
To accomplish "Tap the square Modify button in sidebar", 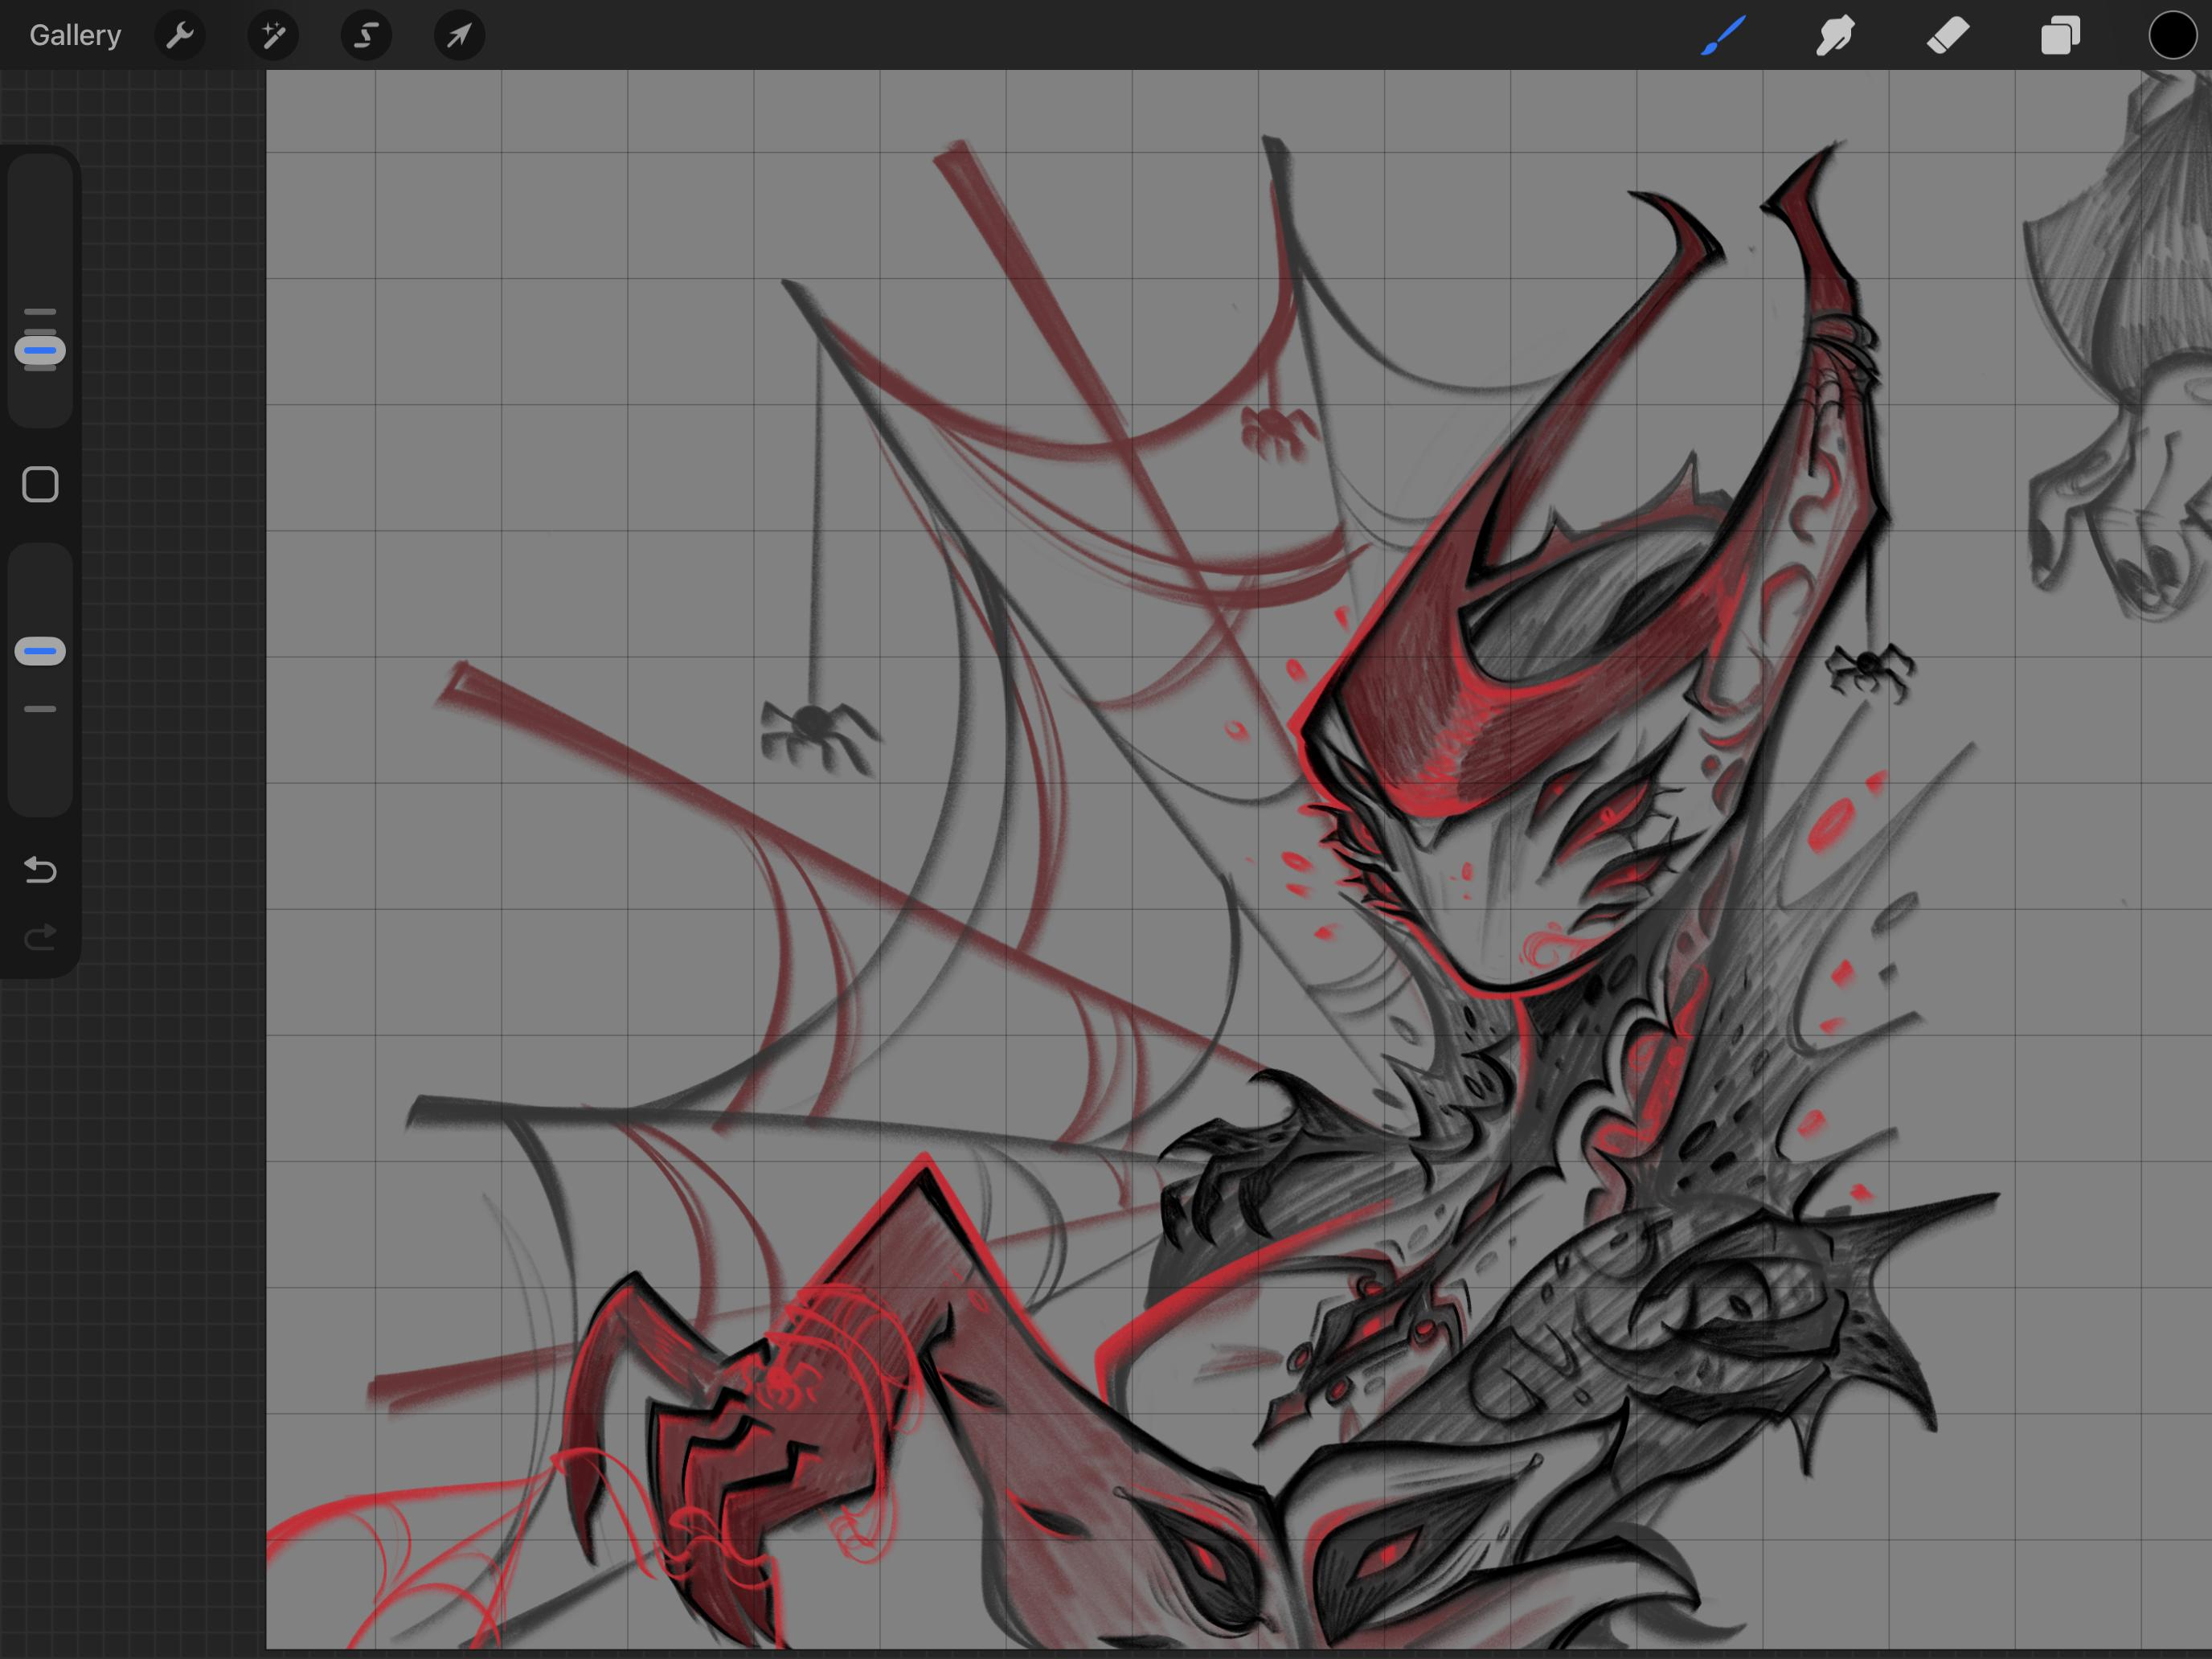I will [40, 485].
